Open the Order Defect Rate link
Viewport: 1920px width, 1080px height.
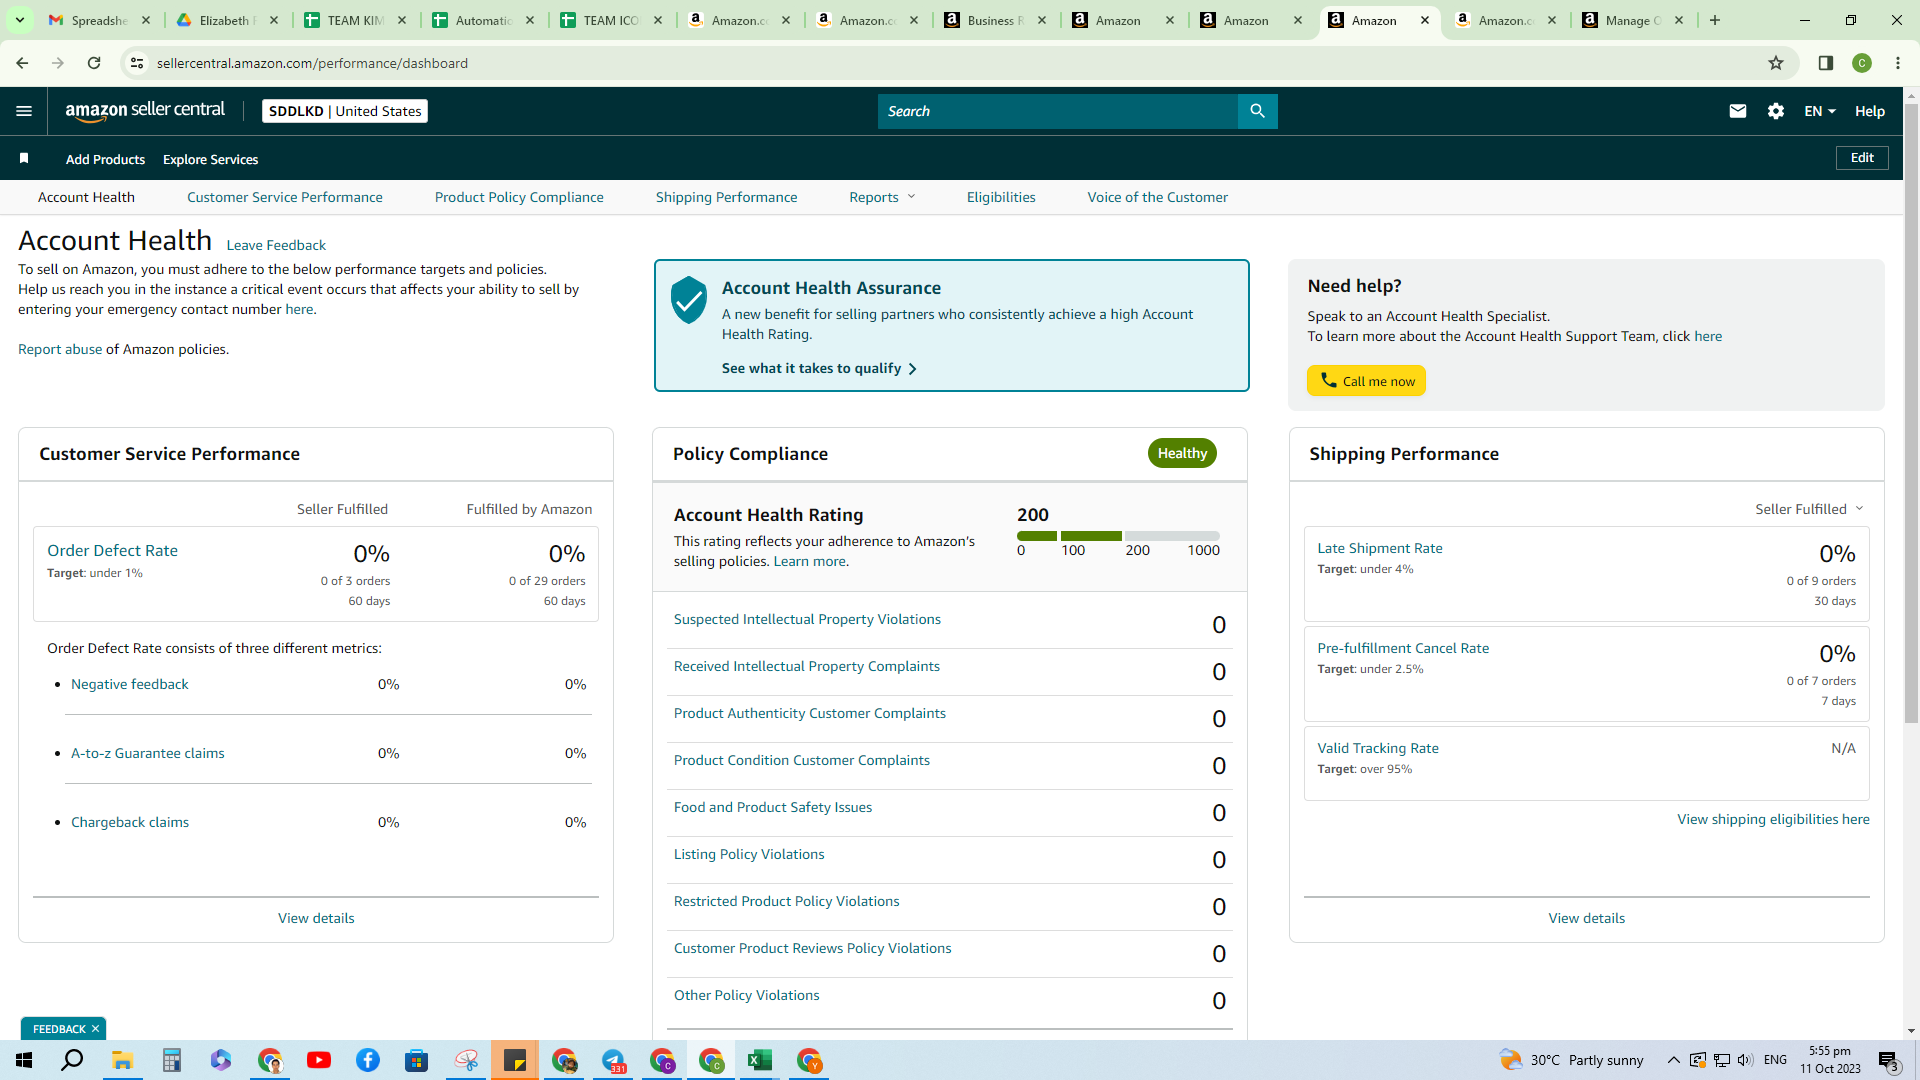click(112, 550)
